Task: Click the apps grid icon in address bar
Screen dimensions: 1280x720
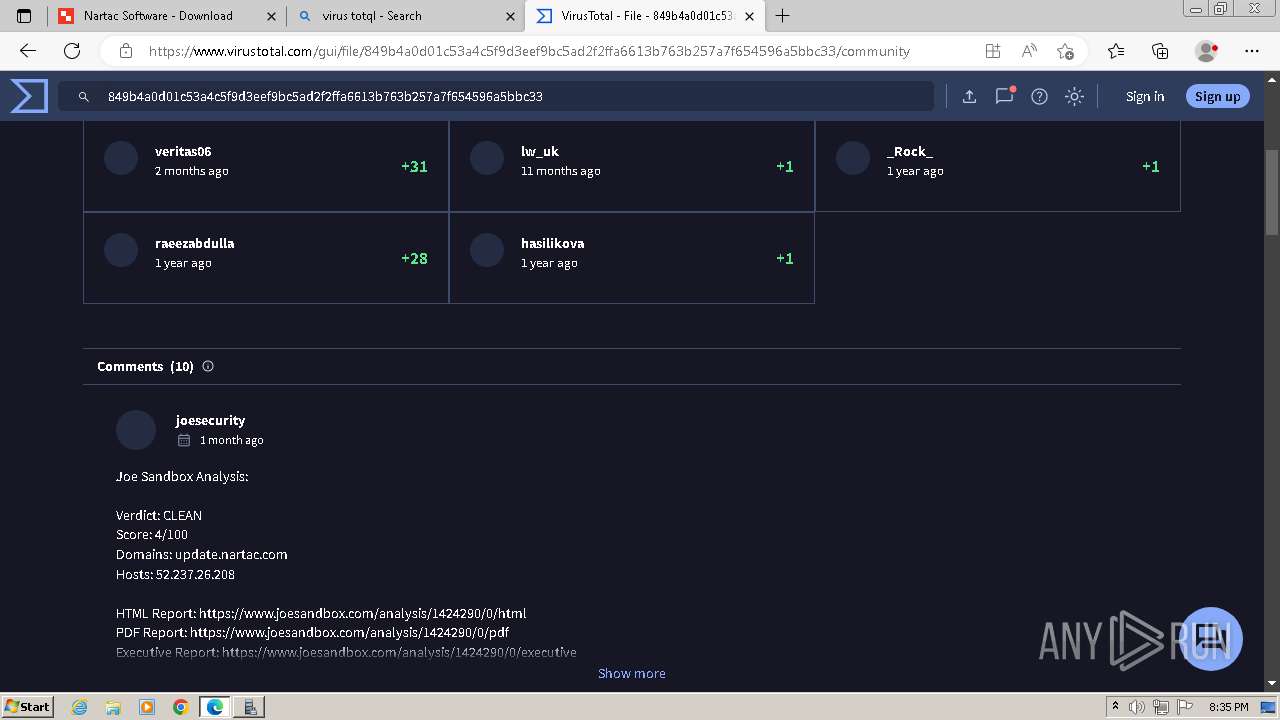Action: pyautogui.click(x=992, y=51)
